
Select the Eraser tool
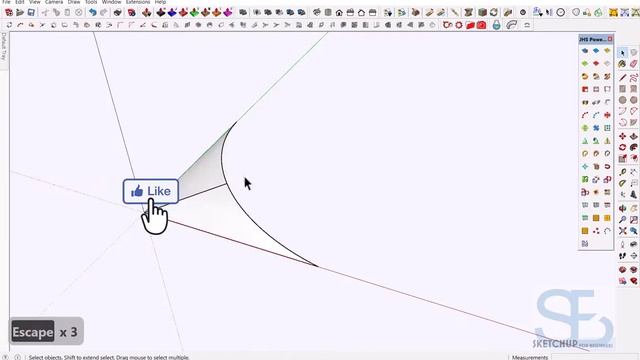pyautogui.click(x=633, y=64)
